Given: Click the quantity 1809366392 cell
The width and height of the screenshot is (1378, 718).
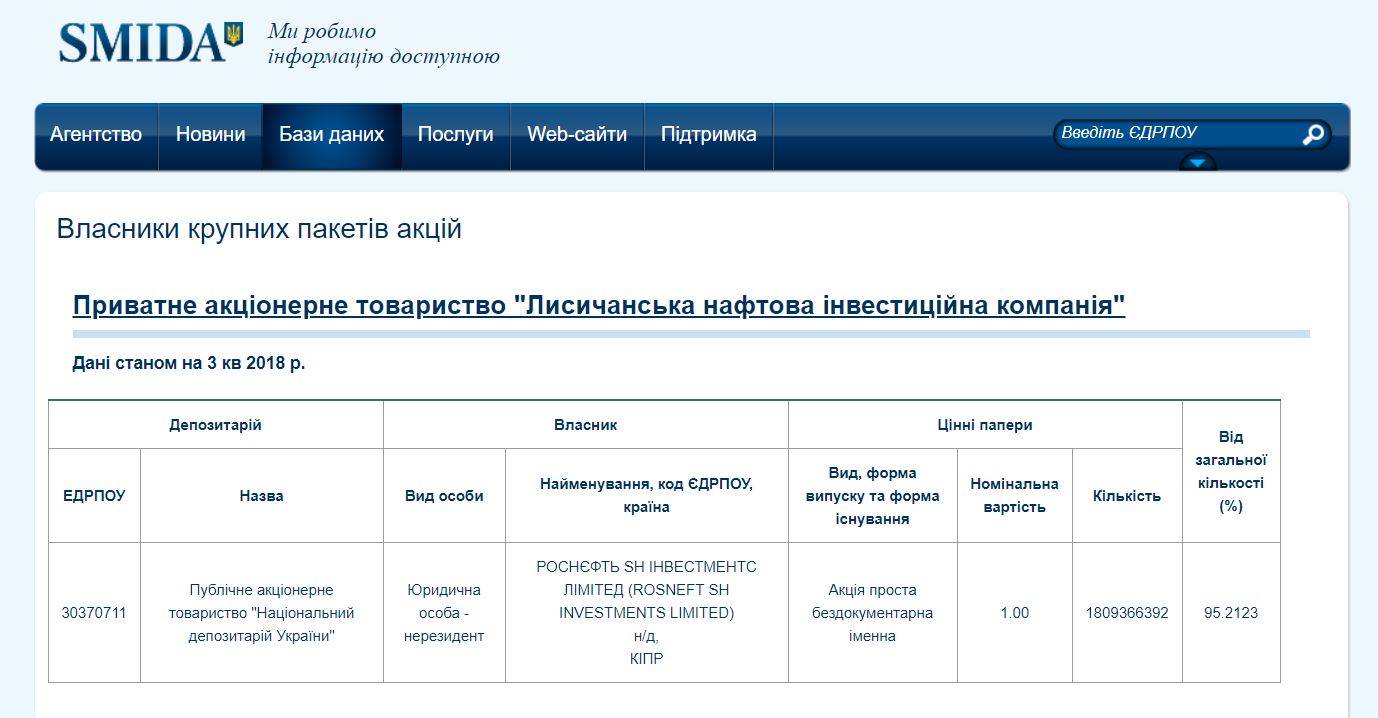Looking at the screenshot, I should pos(1127,613).
